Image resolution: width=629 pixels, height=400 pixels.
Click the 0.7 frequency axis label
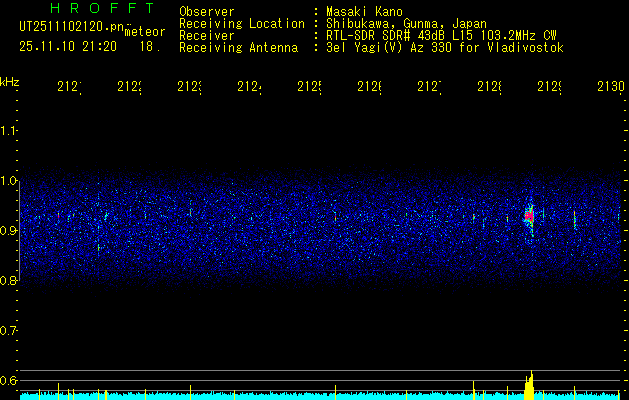[8, 331]
